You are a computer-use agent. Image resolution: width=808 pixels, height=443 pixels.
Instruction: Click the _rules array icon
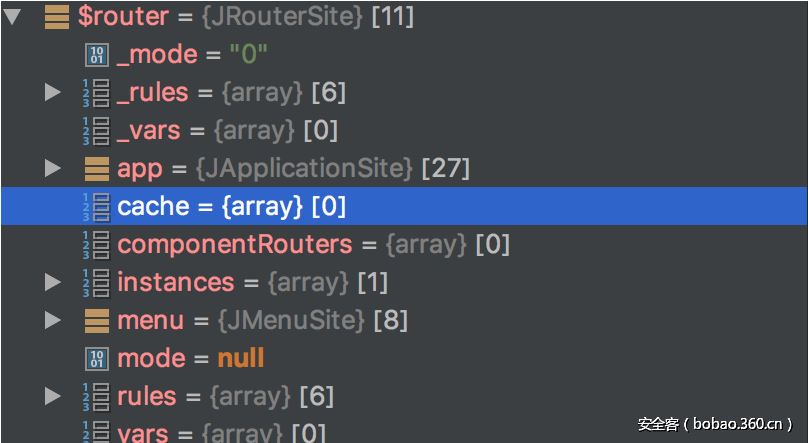coord(95,93)
